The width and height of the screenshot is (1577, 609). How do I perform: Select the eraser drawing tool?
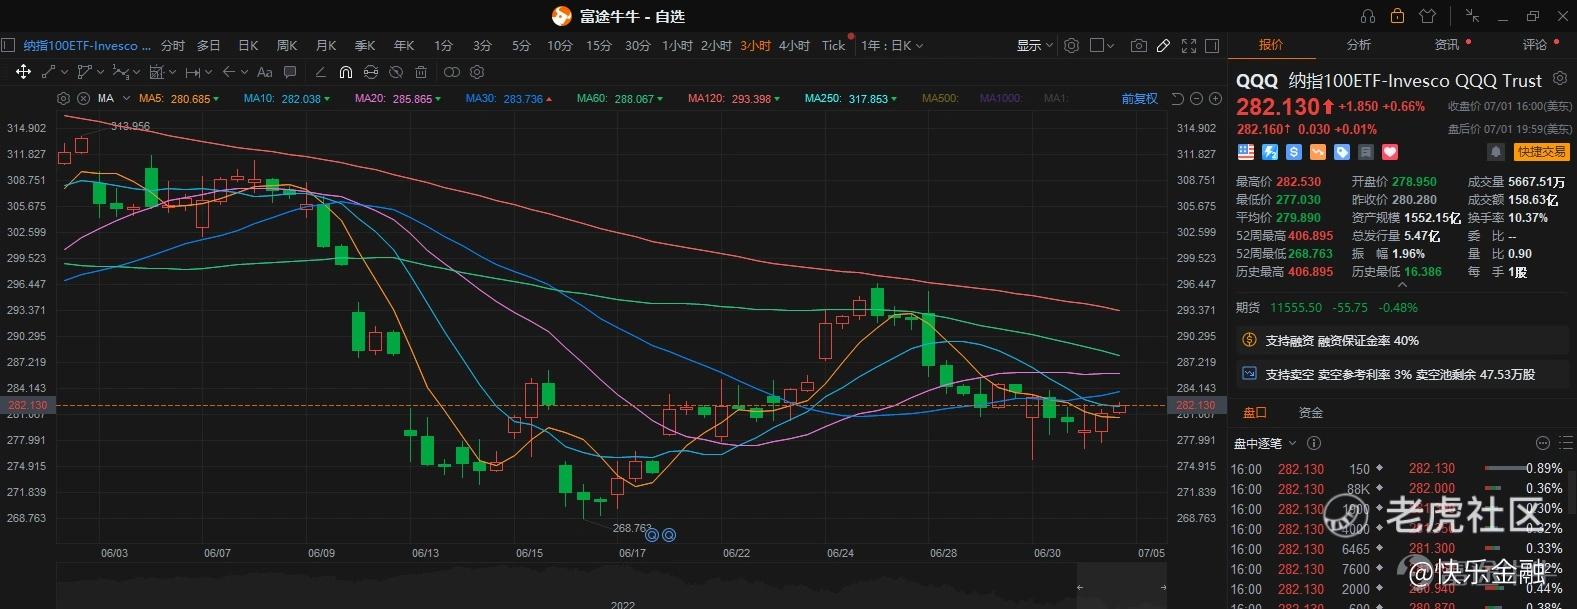coord(321,72)
